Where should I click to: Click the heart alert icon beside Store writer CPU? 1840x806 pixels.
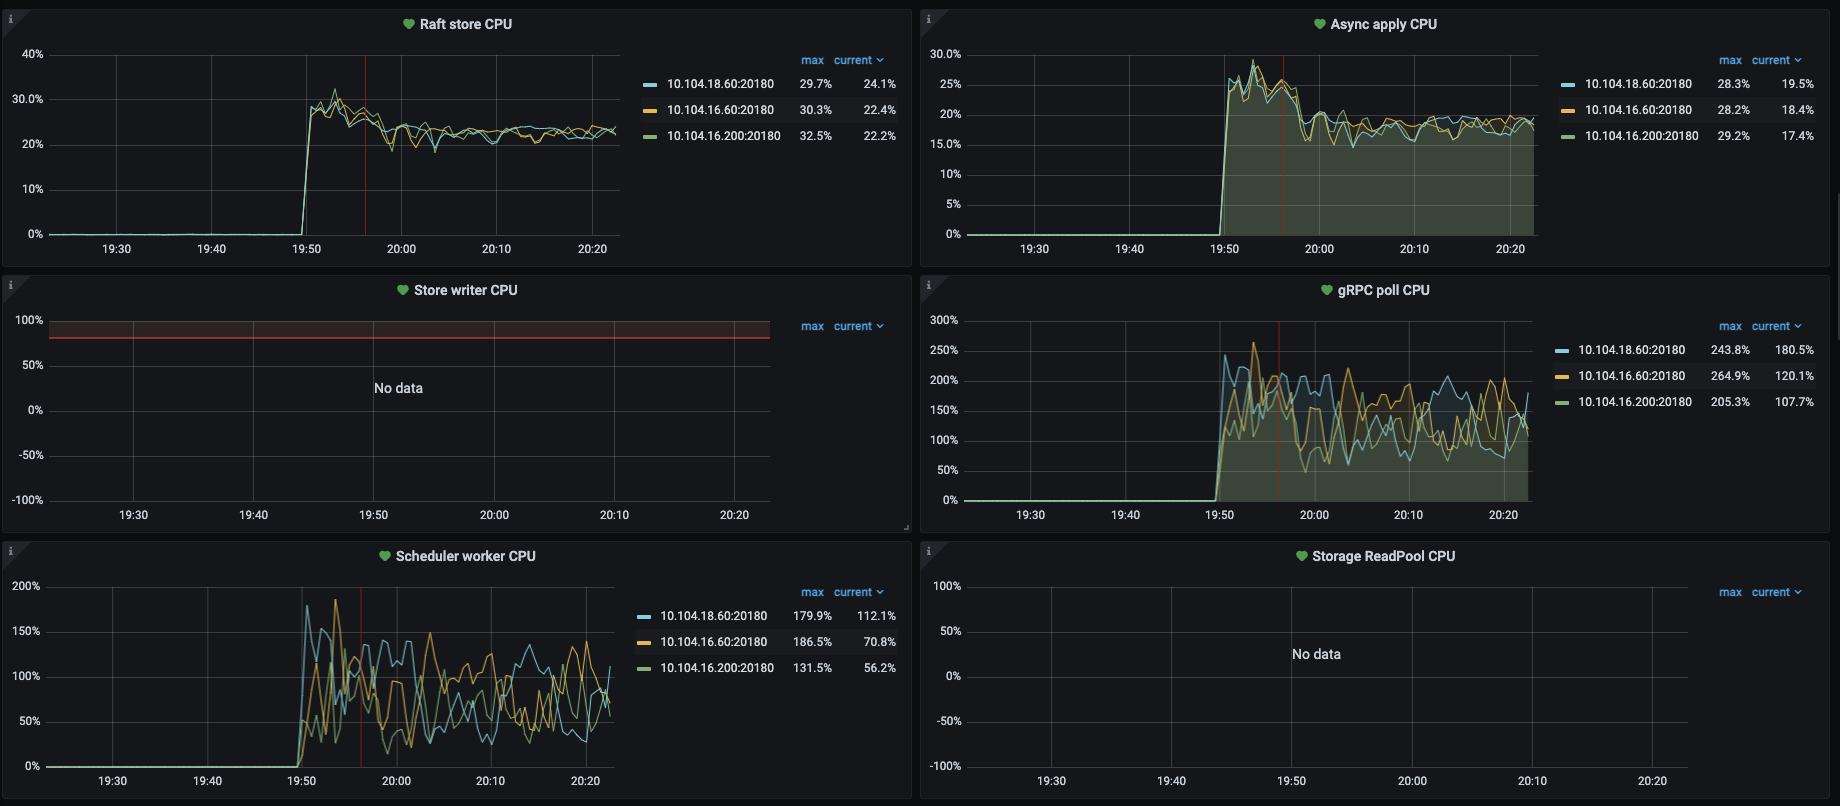coord(403,290)
